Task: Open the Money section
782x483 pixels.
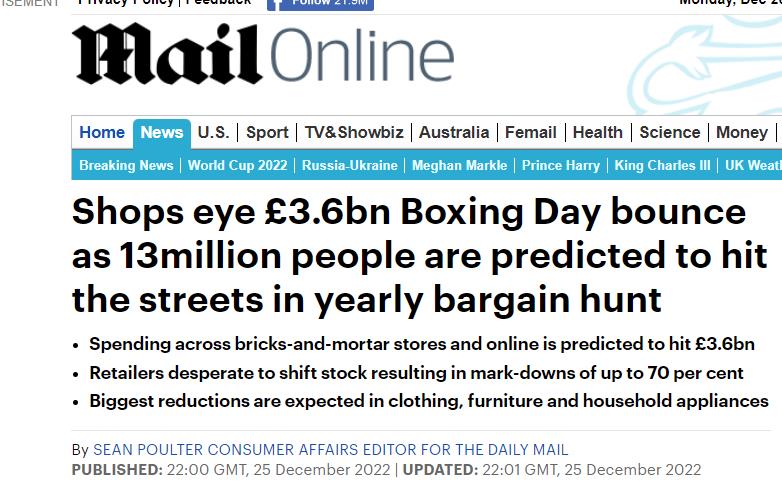Action: 742,132
